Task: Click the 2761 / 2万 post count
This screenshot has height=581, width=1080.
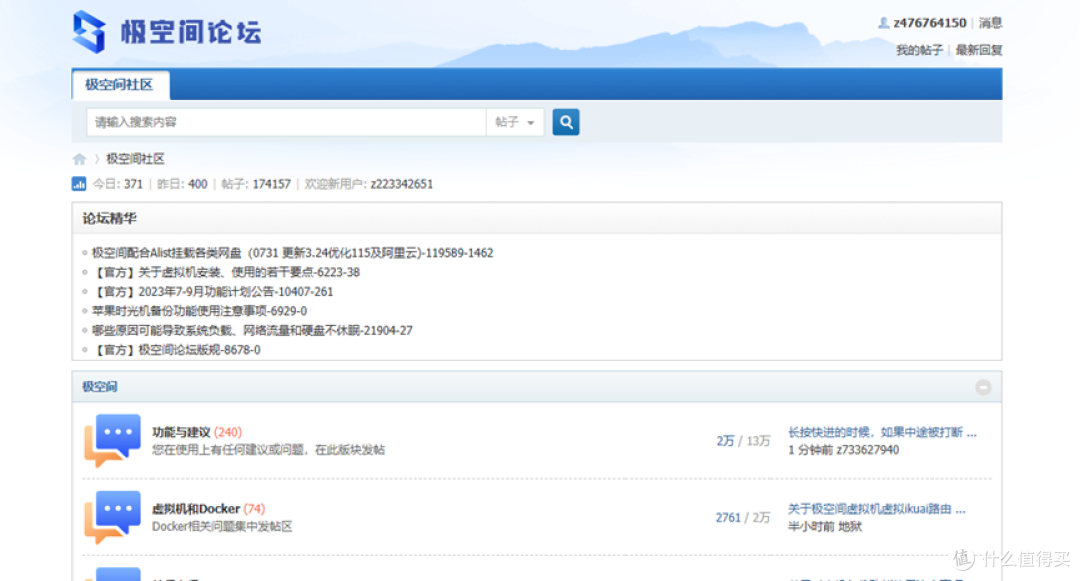Action: [x=742, y=518]
